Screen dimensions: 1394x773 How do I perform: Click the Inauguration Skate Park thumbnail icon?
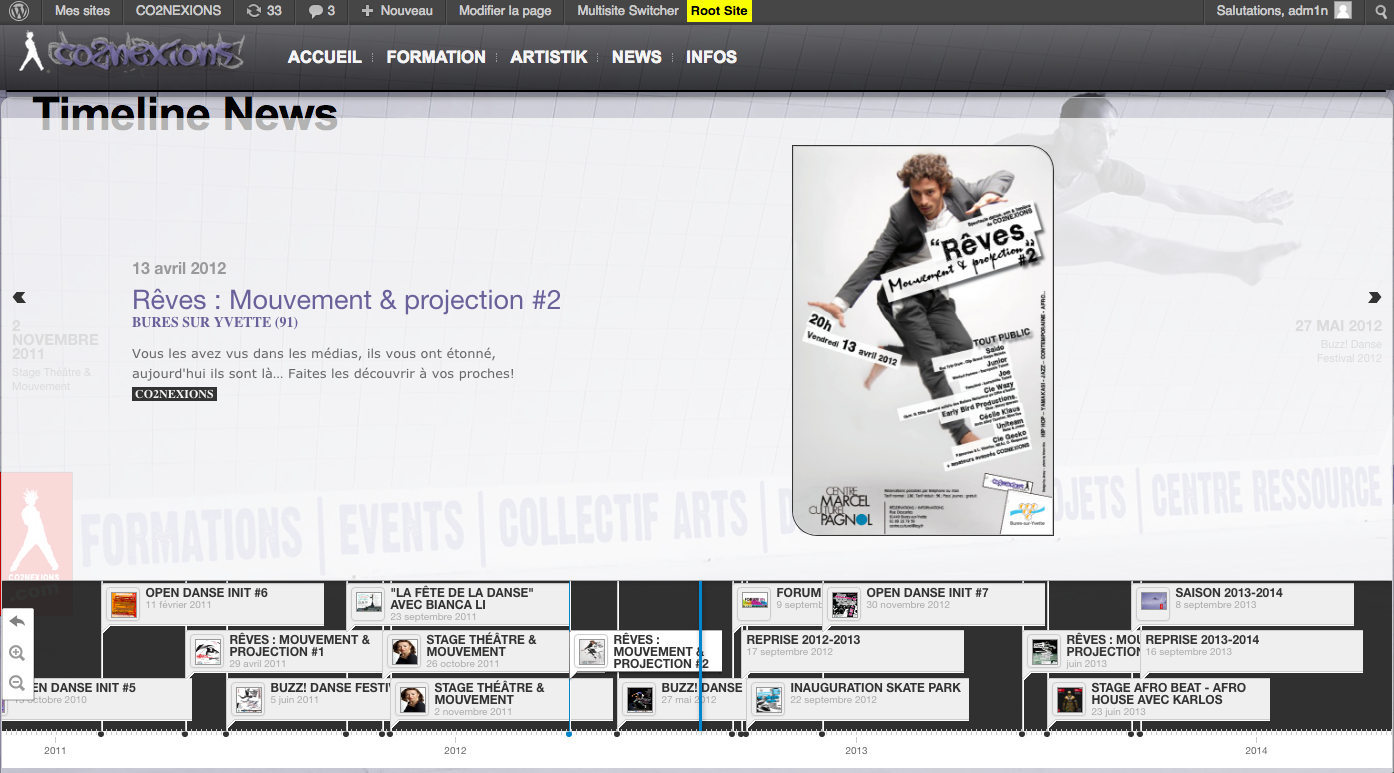pos(769,699)
